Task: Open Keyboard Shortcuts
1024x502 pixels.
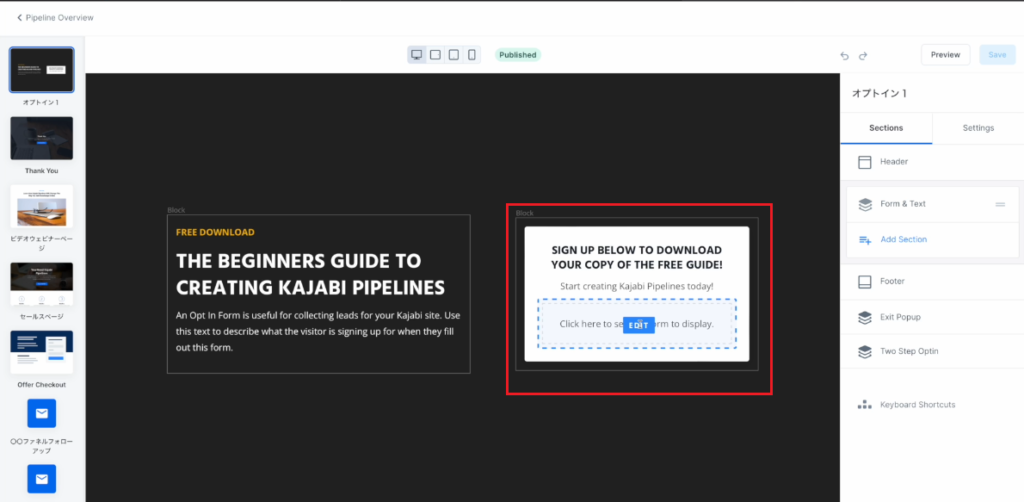Action: 917,405
